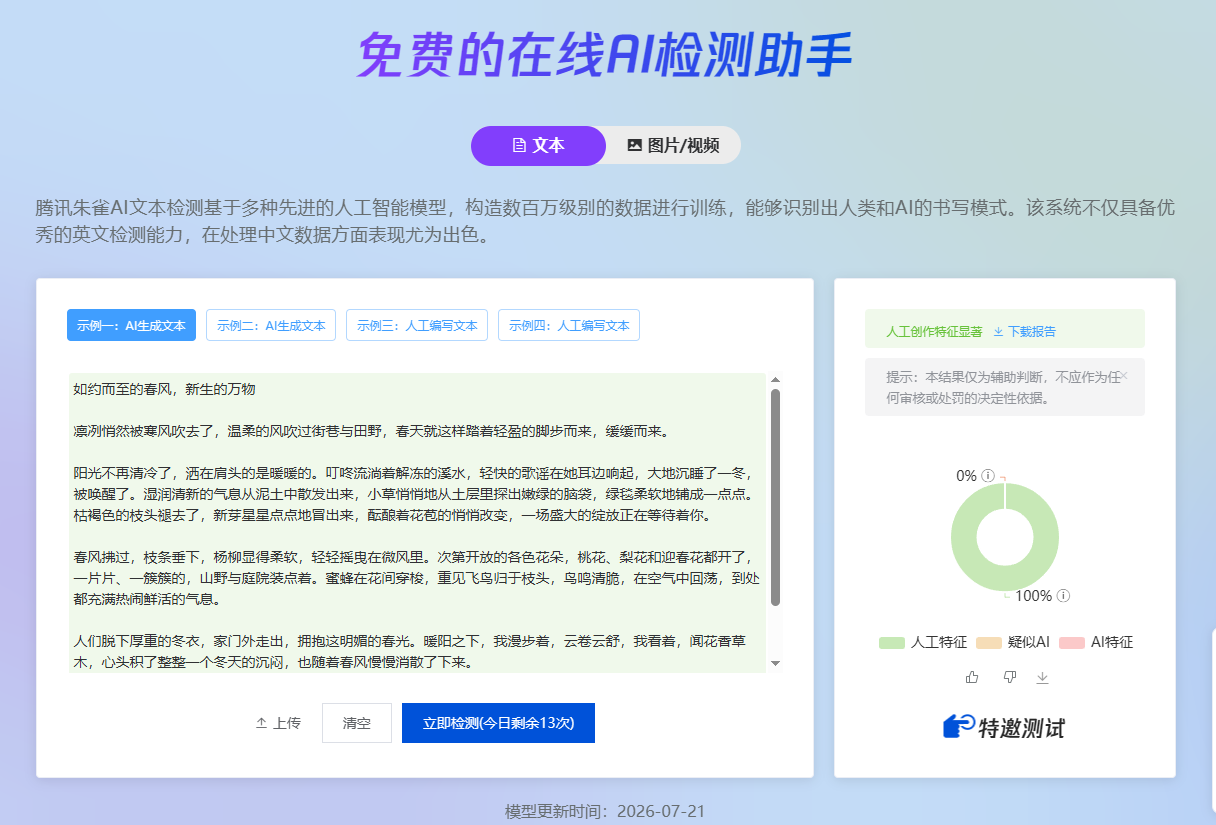This screenshot has width=1216, height=825.
Task: Select 示例二：AI生成文本 sample
Action: coord(271,325)
